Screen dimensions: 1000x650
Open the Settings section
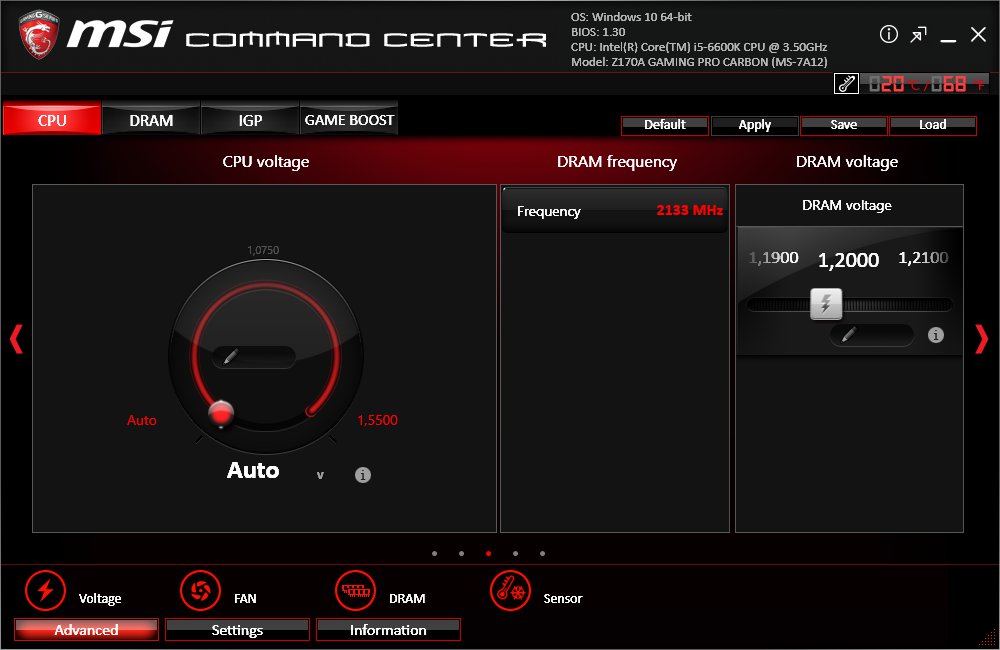tap(237, 630)
